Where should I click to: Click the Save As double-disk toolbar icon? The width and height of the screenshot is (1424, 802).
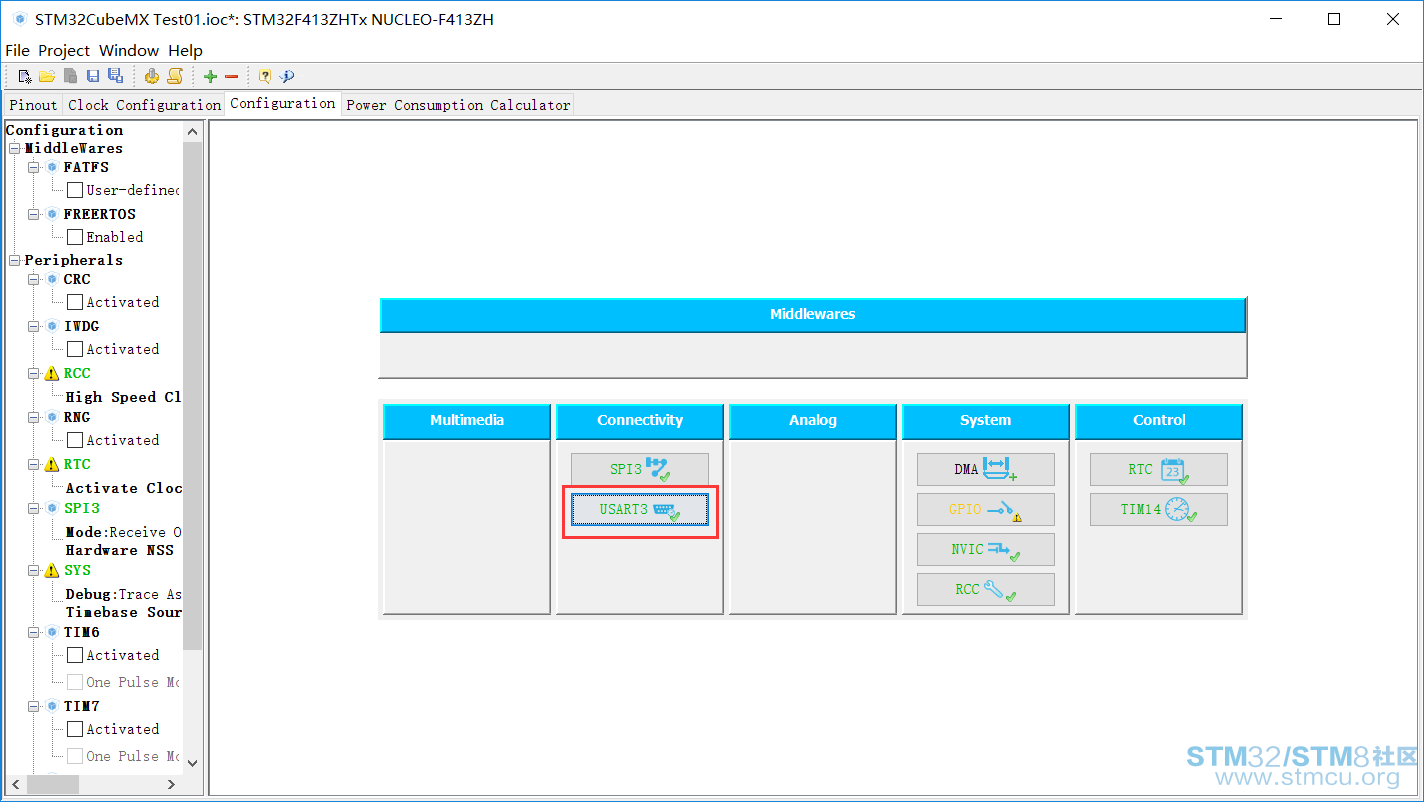(x=115, y=76)
